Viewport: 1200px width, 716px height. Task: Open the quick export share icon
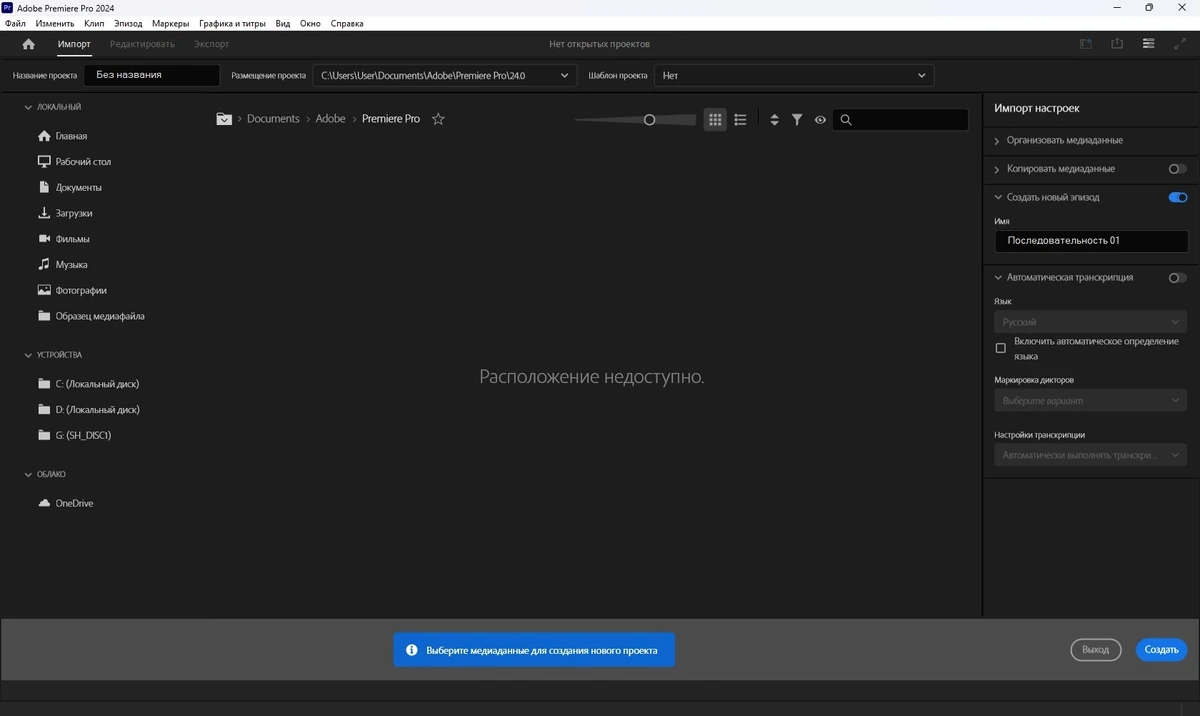[1117, 44]
